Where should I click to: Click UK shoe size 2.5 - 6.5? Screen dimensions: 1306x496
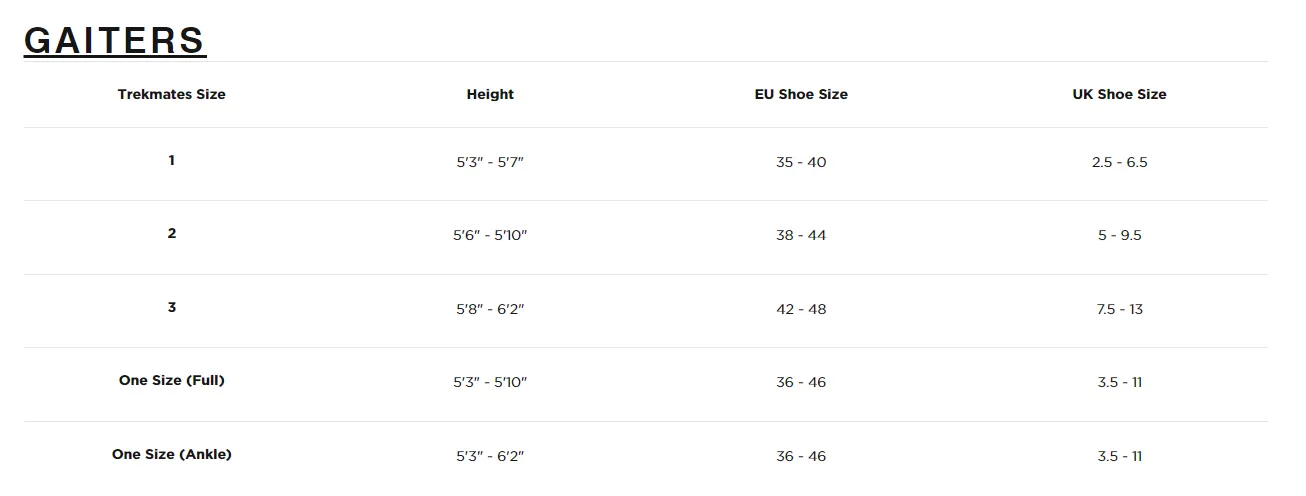click(x=1119, y=162)
